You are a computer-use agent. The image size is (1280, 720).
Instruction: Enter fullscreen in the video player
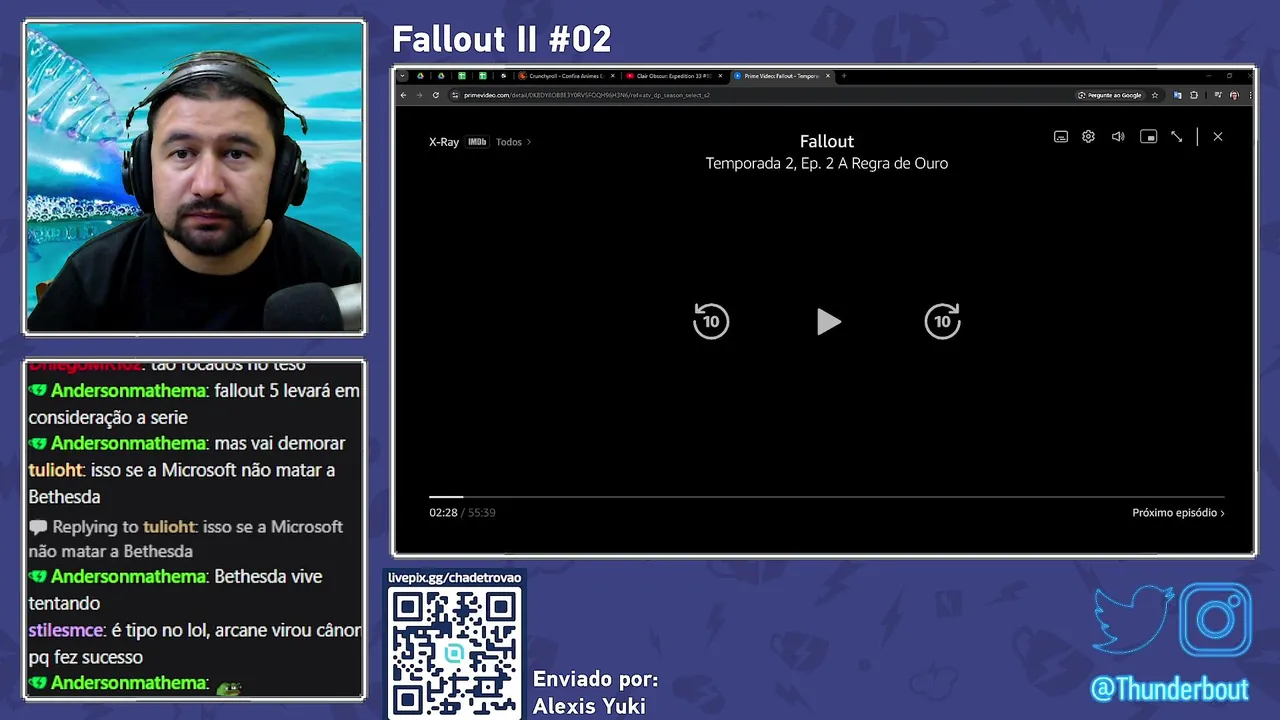[x=1177, y=137]
